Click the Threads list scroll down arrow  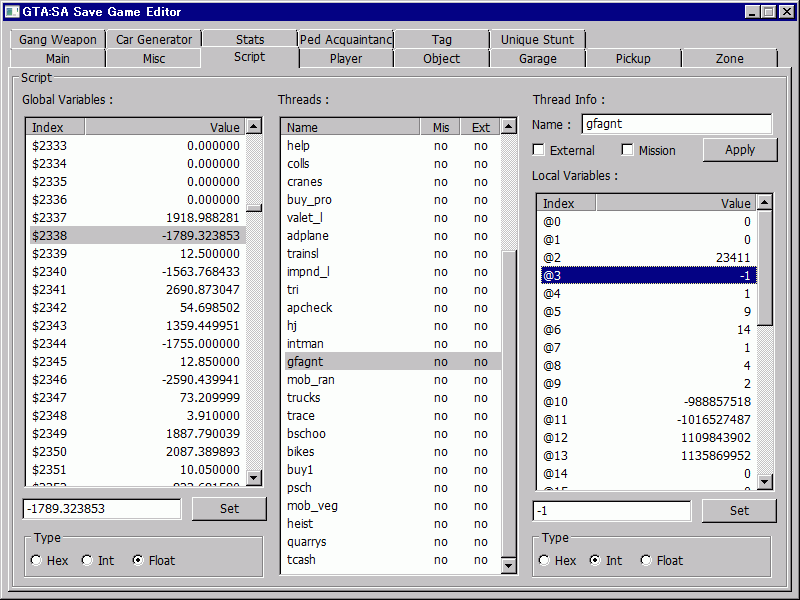[x=509, y=565]
